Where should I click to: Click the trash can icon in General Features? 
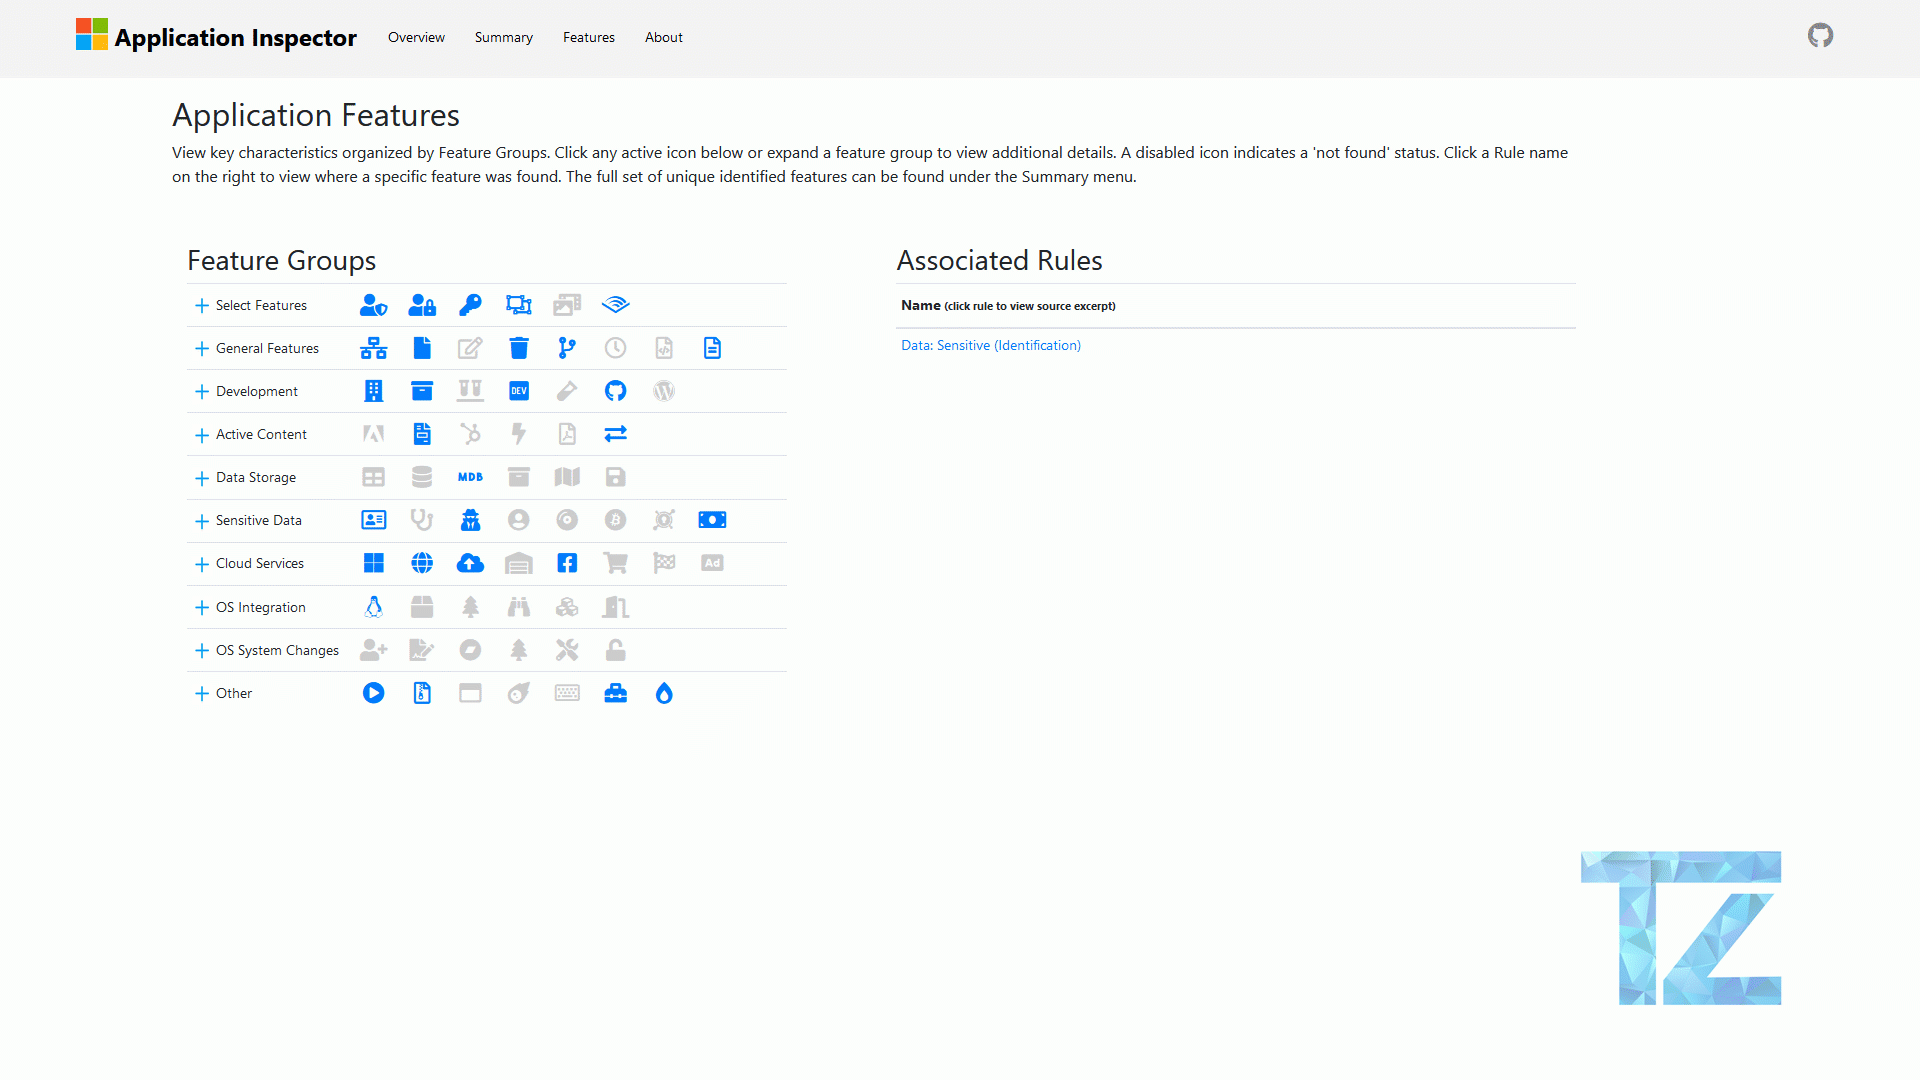518,348
